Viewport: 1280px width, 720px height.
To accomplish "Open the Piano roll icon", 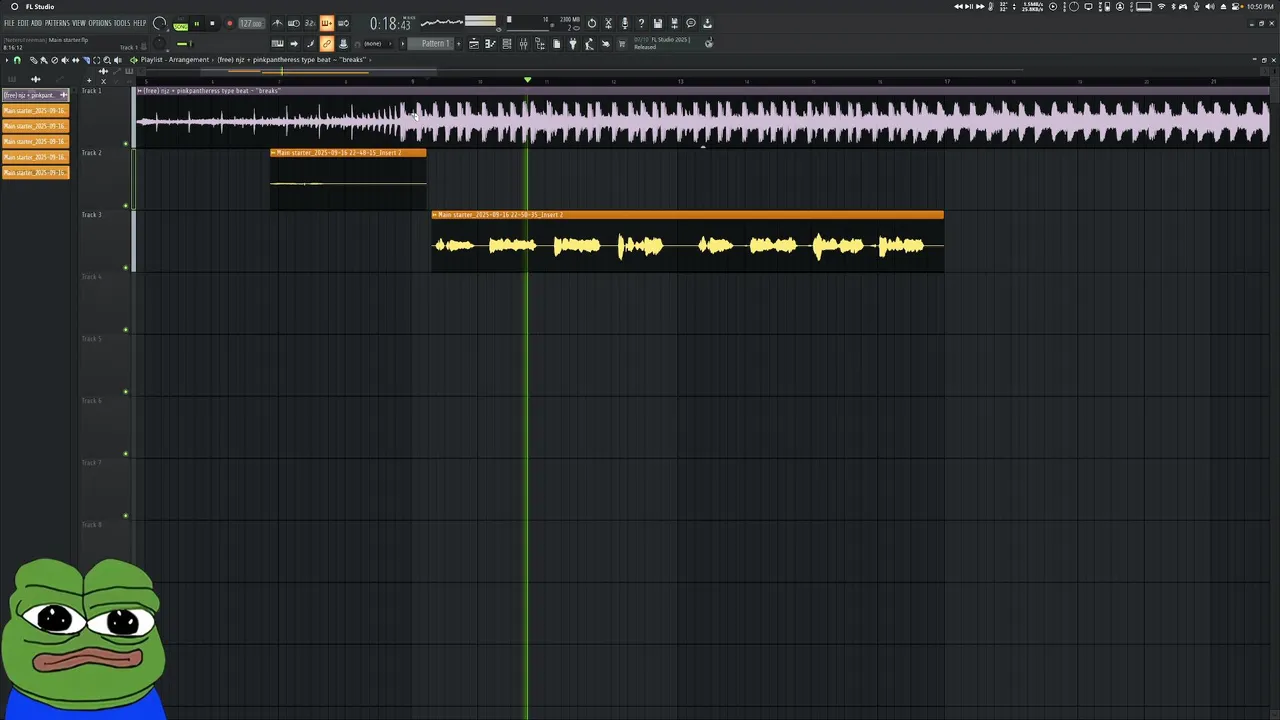I will tap(490, 43).
